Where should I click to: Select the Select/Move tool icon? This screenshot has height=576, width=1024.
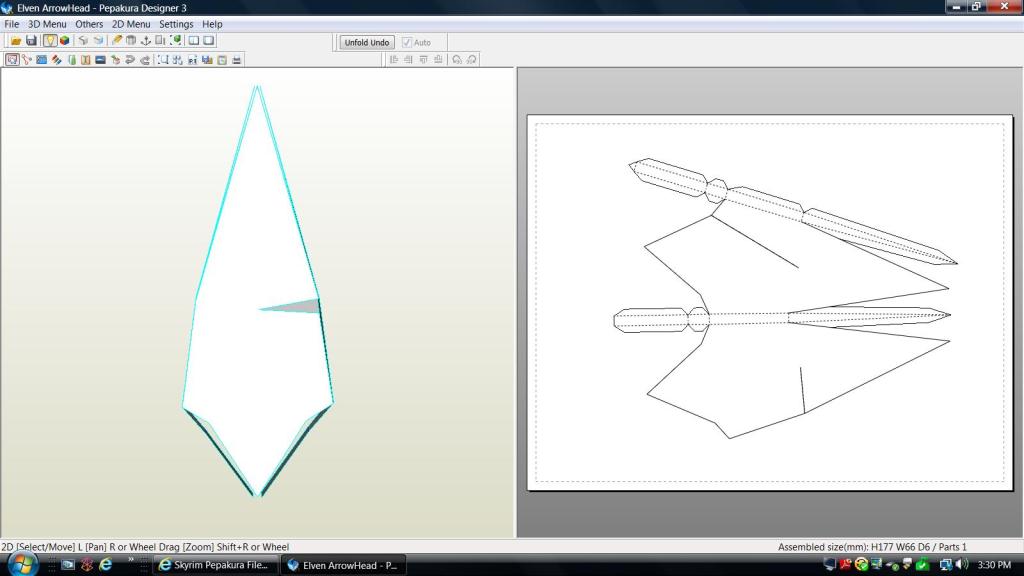[x=12, y=60]
